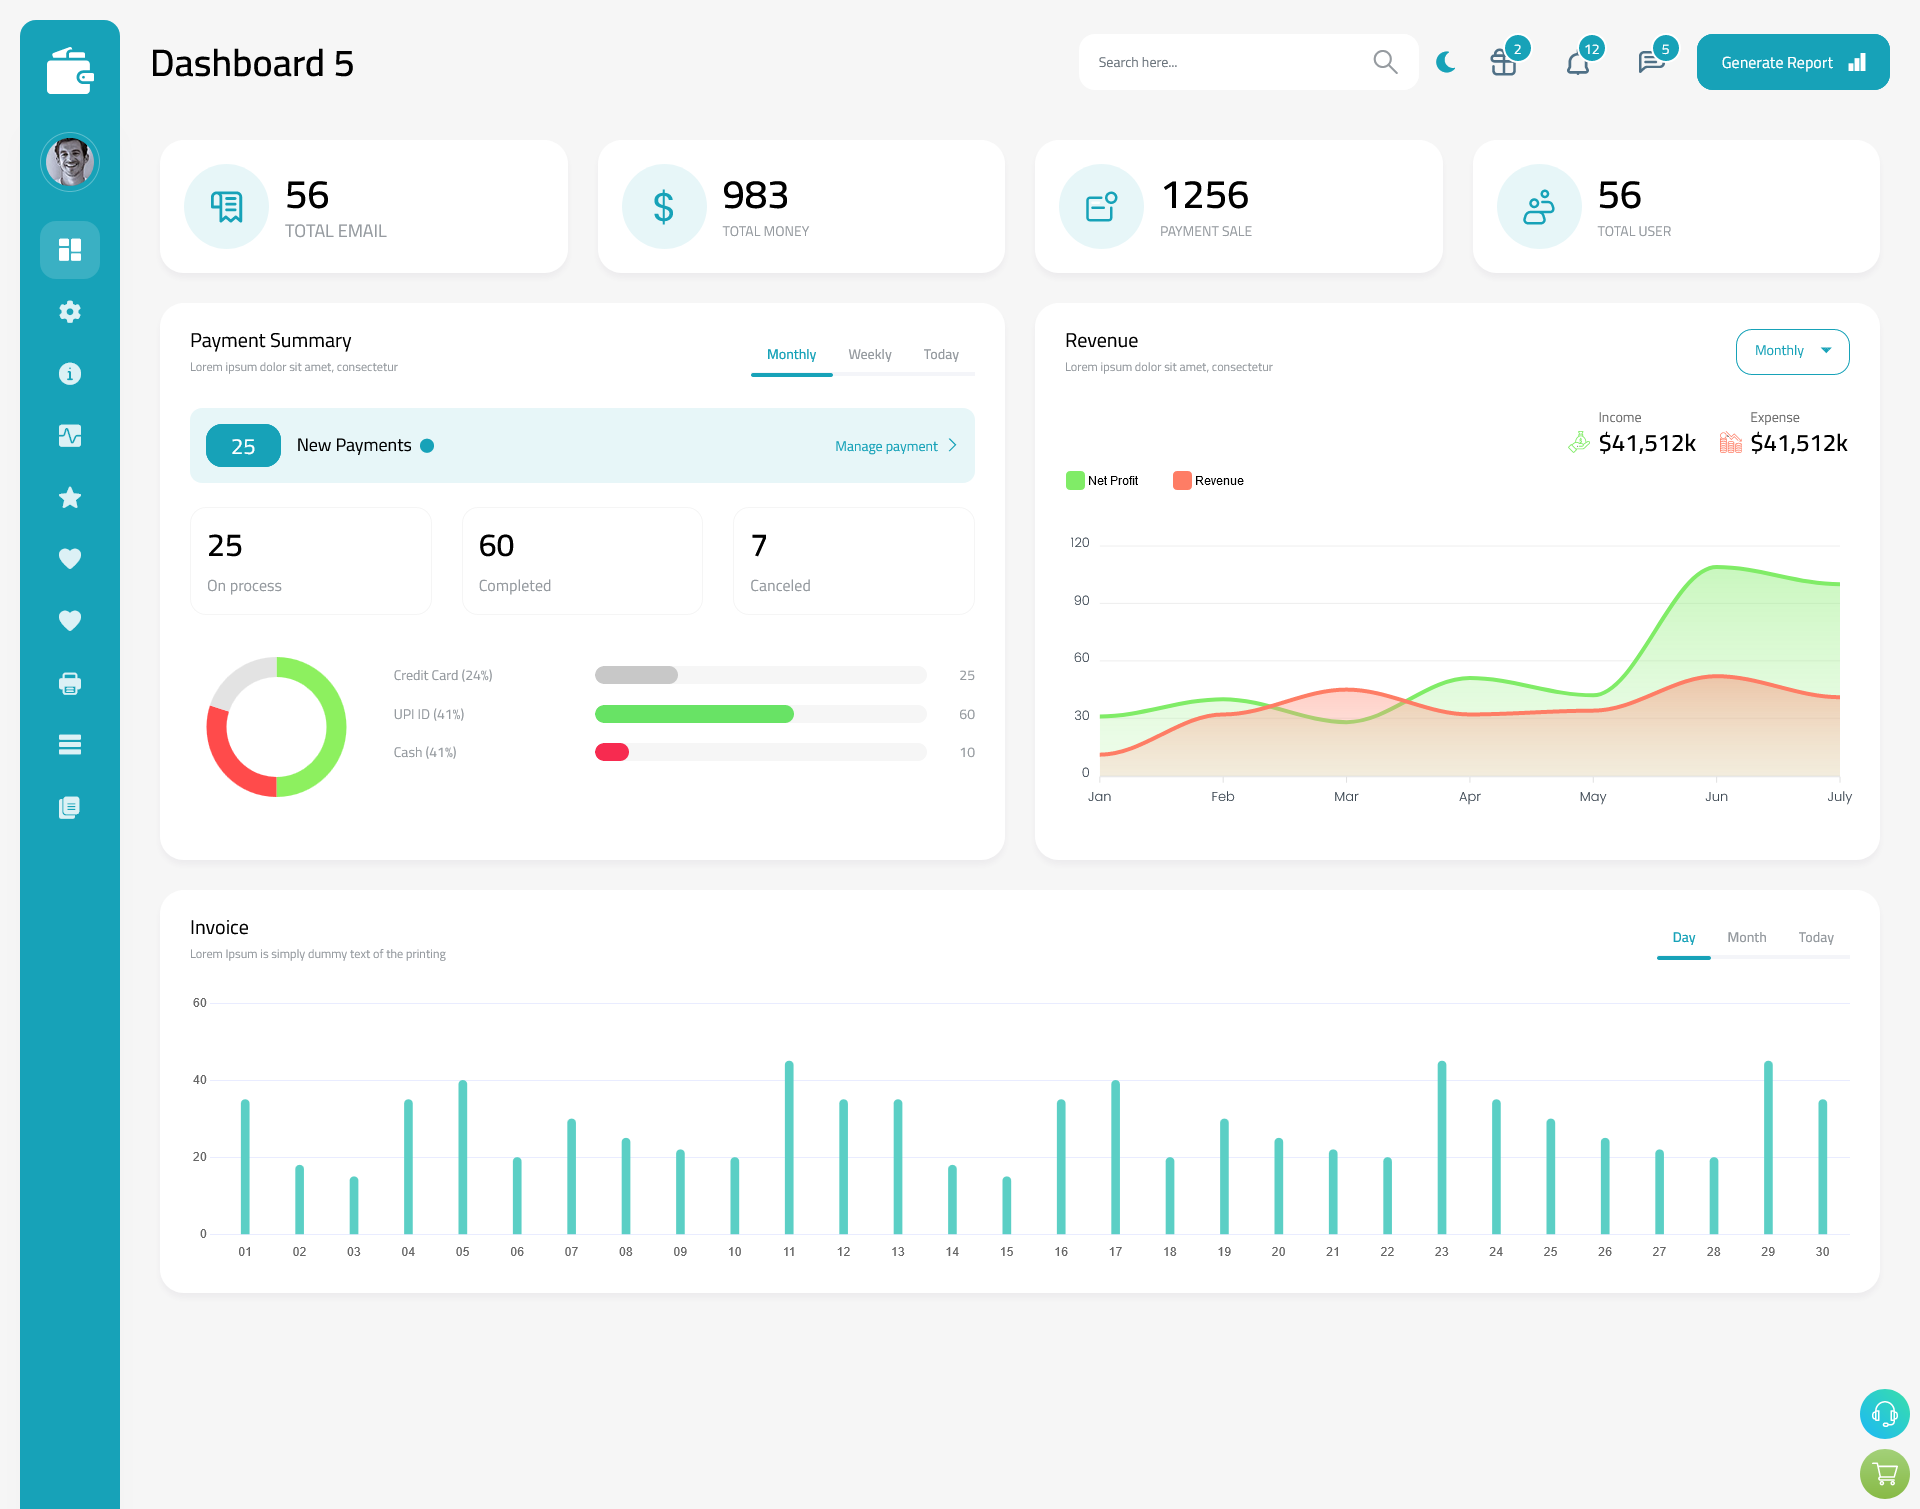
Task: Expand the Monthly revenue dropdown
Action: click(x=1791, y=349)
